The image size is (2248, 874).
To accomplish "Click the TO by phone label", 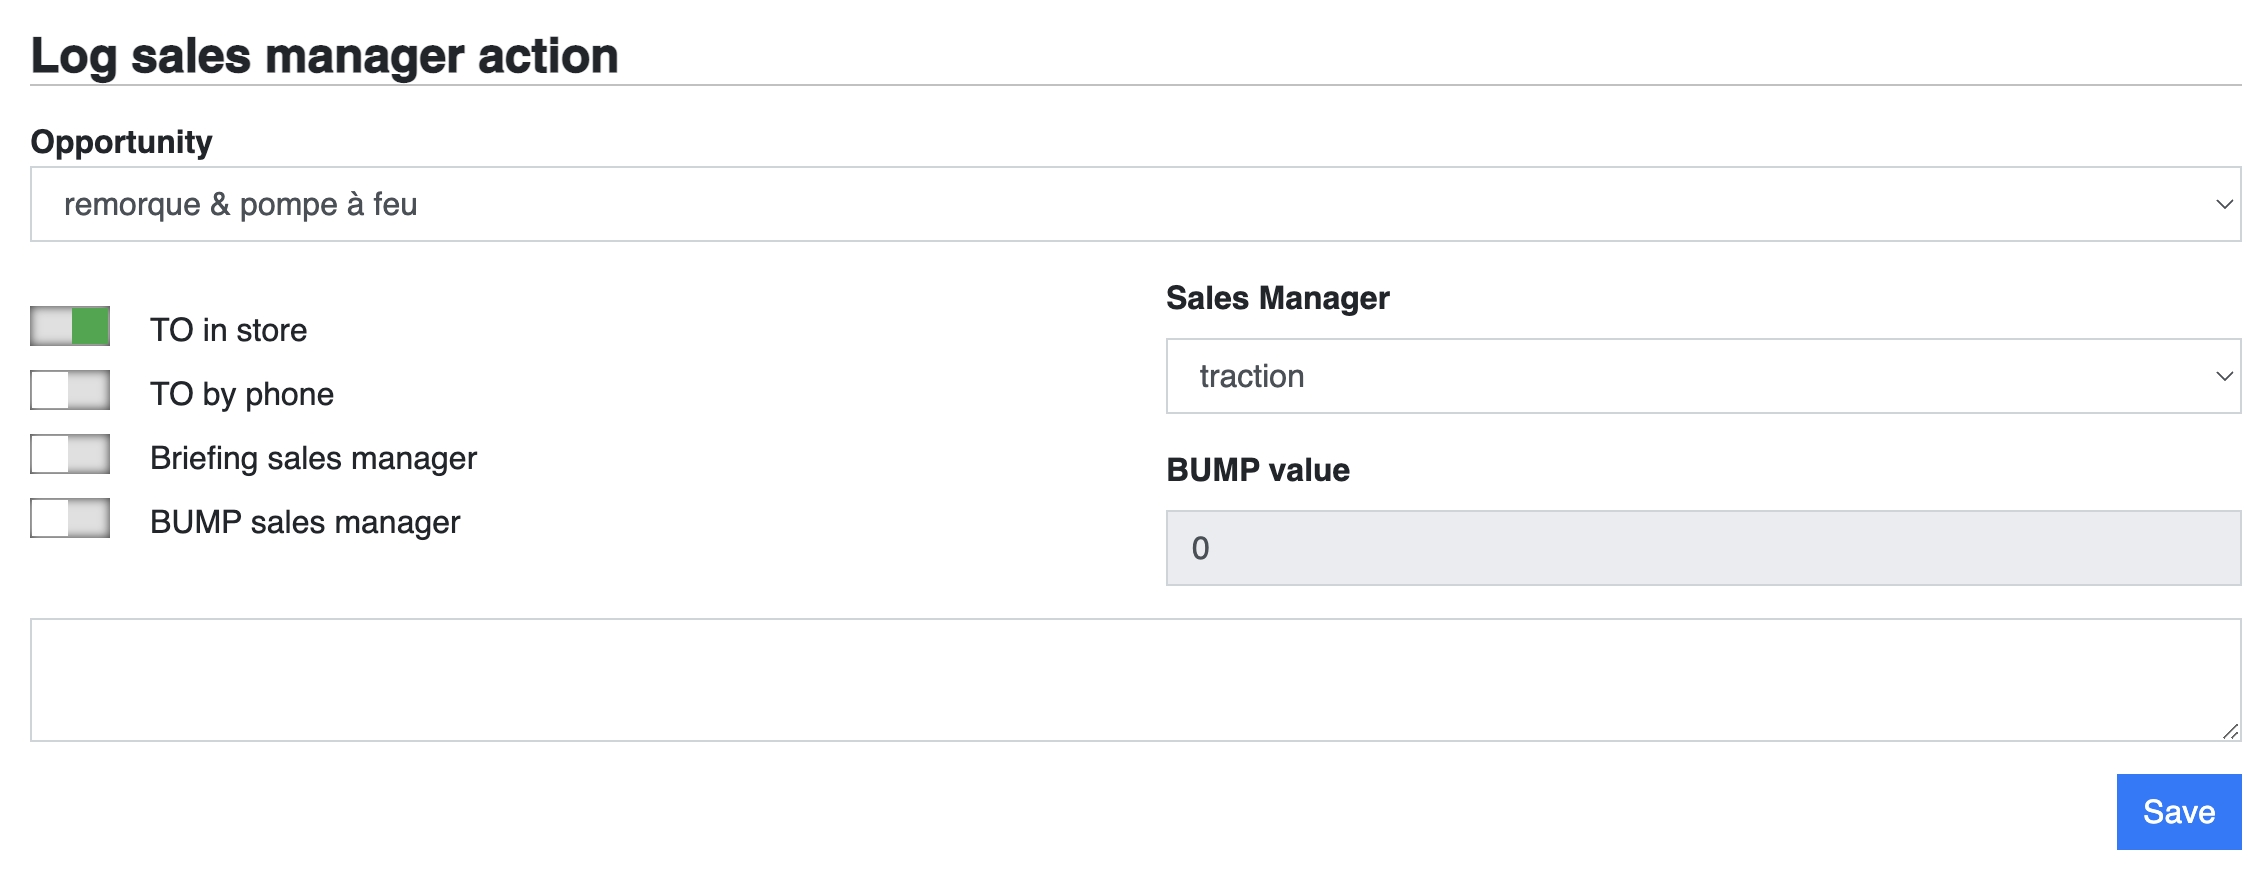I will 242,394.
